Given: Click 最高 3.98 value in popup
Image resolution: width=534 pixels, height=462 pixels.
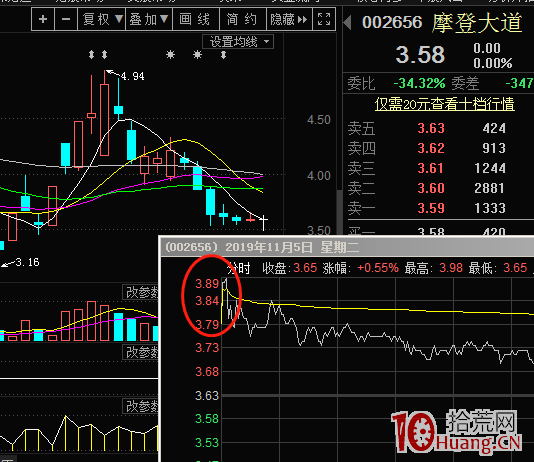Looking at the screenshot, I should (x=451, y=268).
